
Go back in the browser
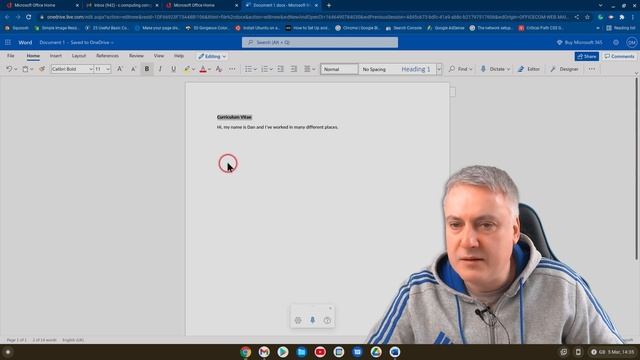7,17
